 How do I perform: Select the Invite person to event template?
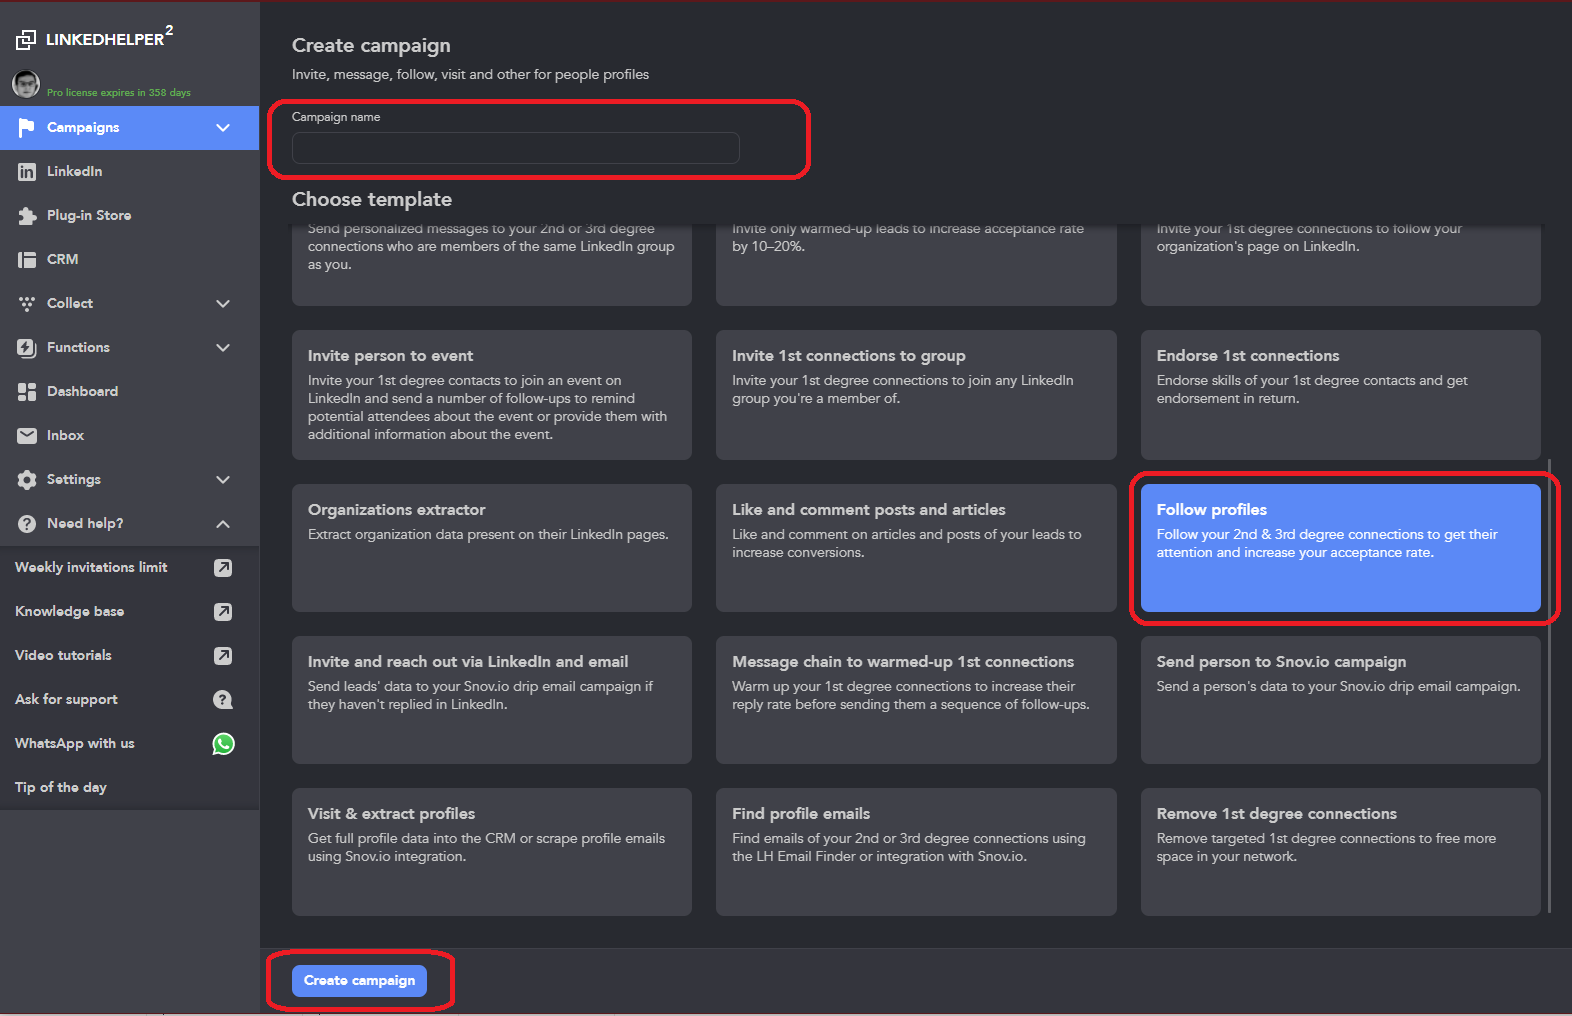pyautogui.click(x=492, y=395)
